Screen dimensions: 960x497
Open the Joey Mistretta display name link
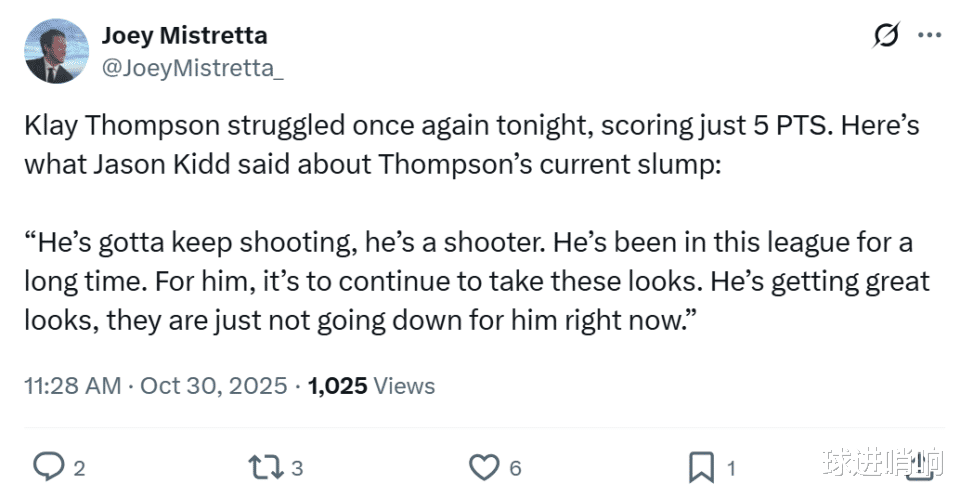point(184,37)
